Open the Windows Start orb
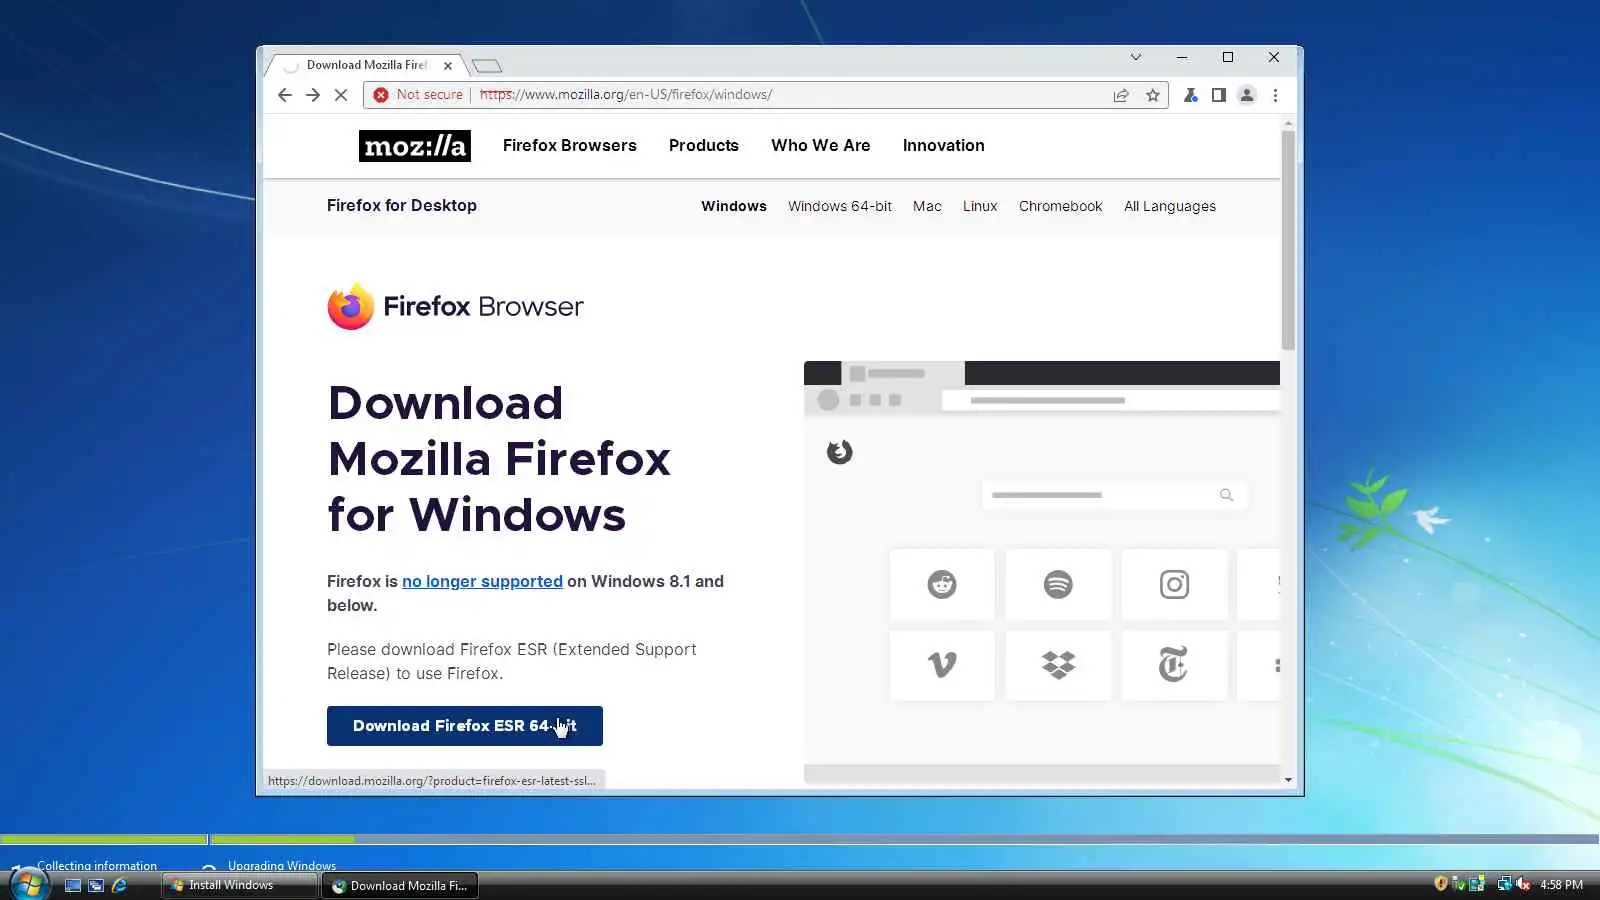The height and width of the screenshot is (900, 1600). [28, 884]
